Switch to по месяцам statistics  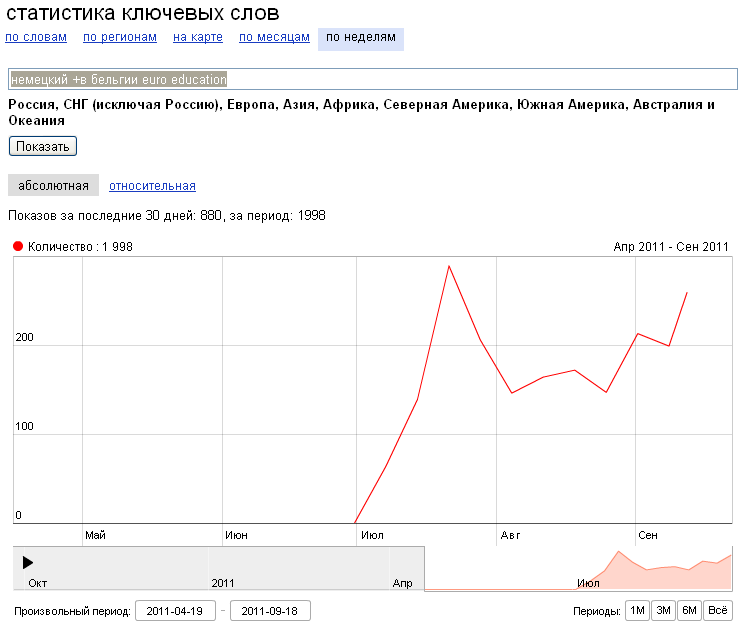tap(274, 38)
